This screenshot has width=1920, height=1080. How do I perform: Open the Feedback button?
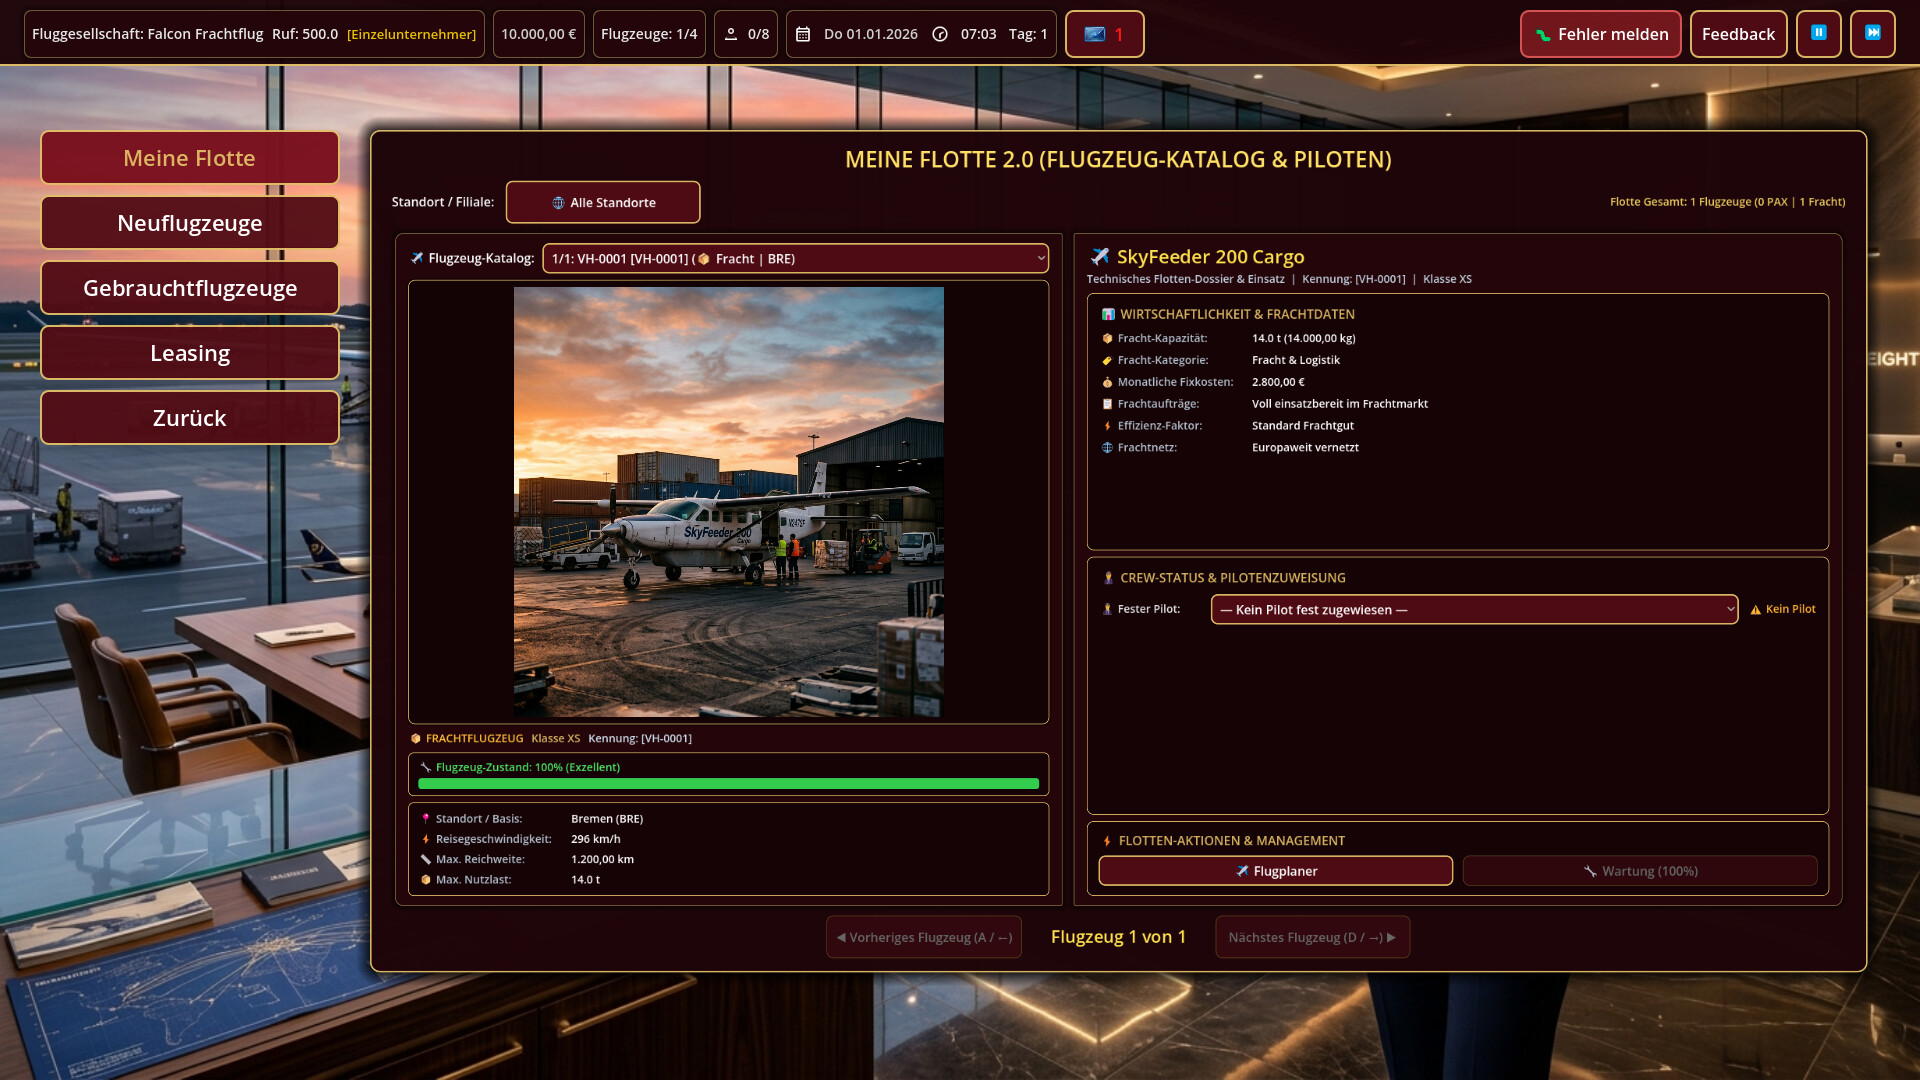(x=1738, y=34)
